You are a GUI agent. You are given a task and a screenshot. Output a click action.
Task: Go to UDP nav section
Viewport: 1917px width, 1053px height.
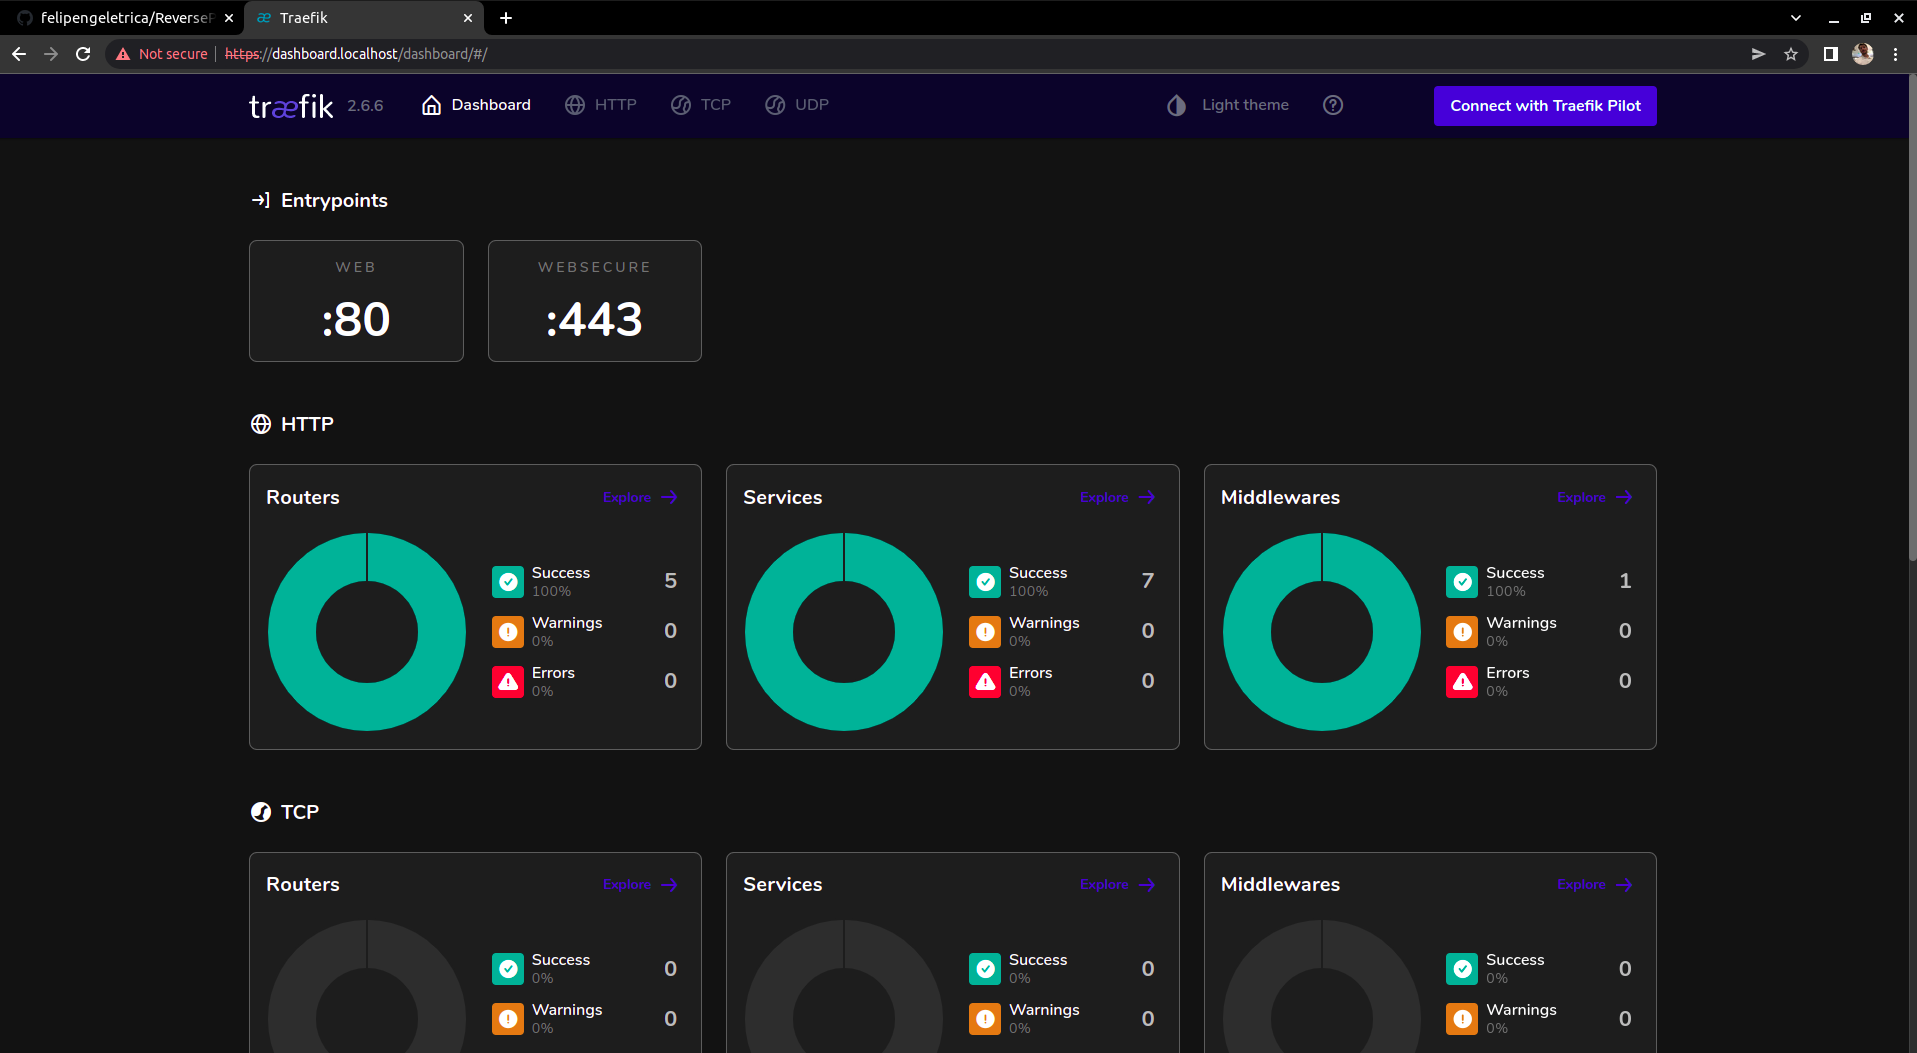tap(797, 105)
